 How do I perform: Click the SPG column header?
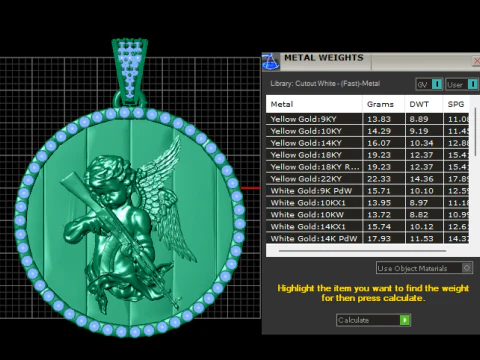pos(456,104)
